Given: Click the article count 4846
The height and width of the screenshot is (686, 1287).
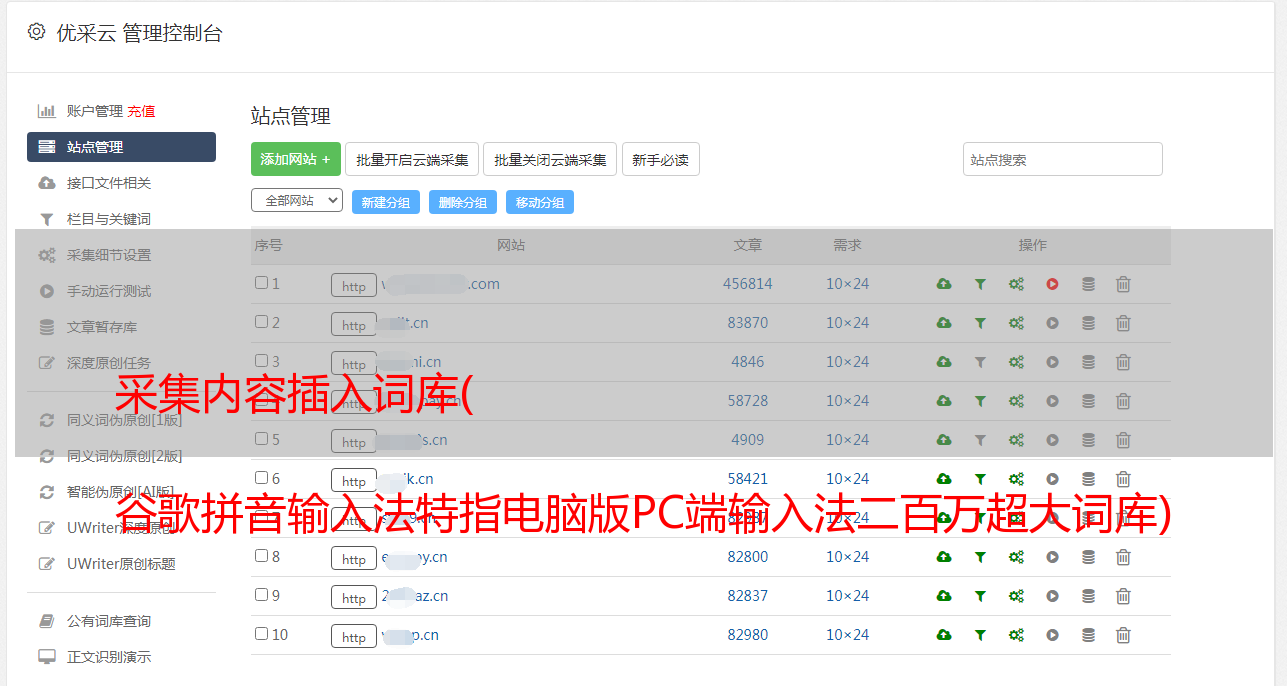Looking at the screenshot, I should click(x=748, y=362).
